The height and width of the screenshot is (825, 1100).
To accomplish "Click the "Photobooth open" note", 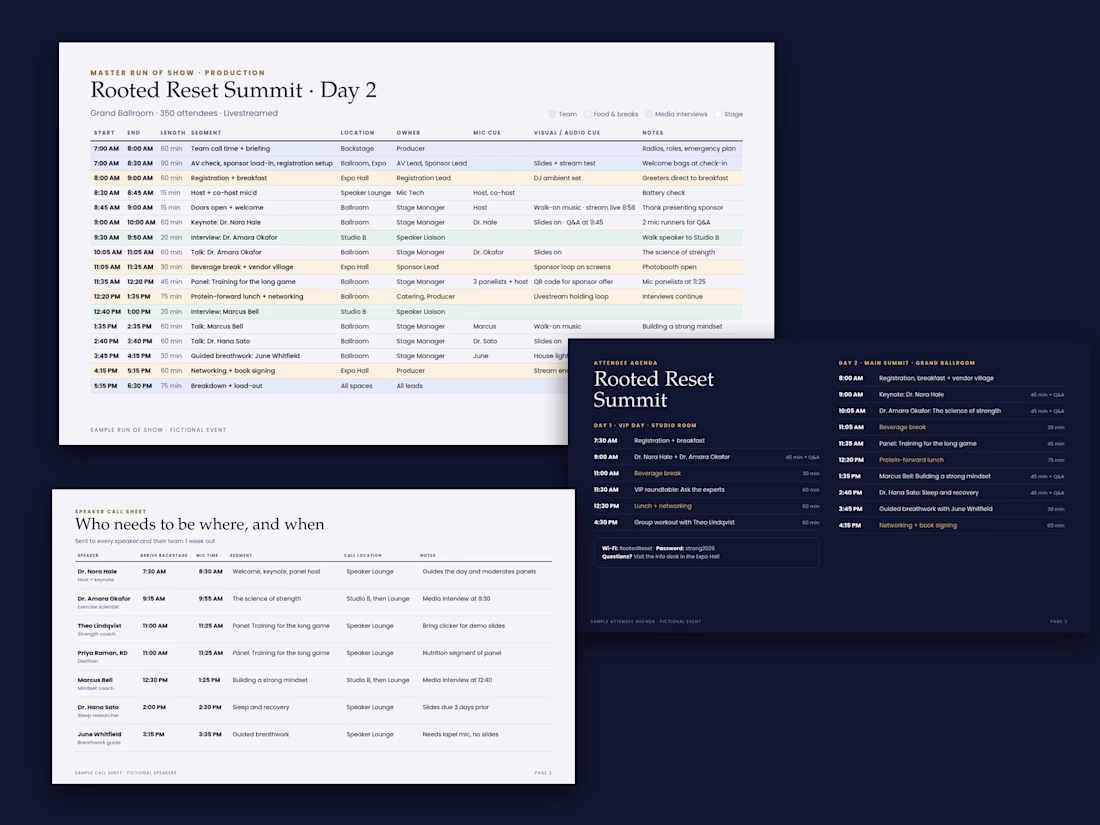I will click(669, 267).
